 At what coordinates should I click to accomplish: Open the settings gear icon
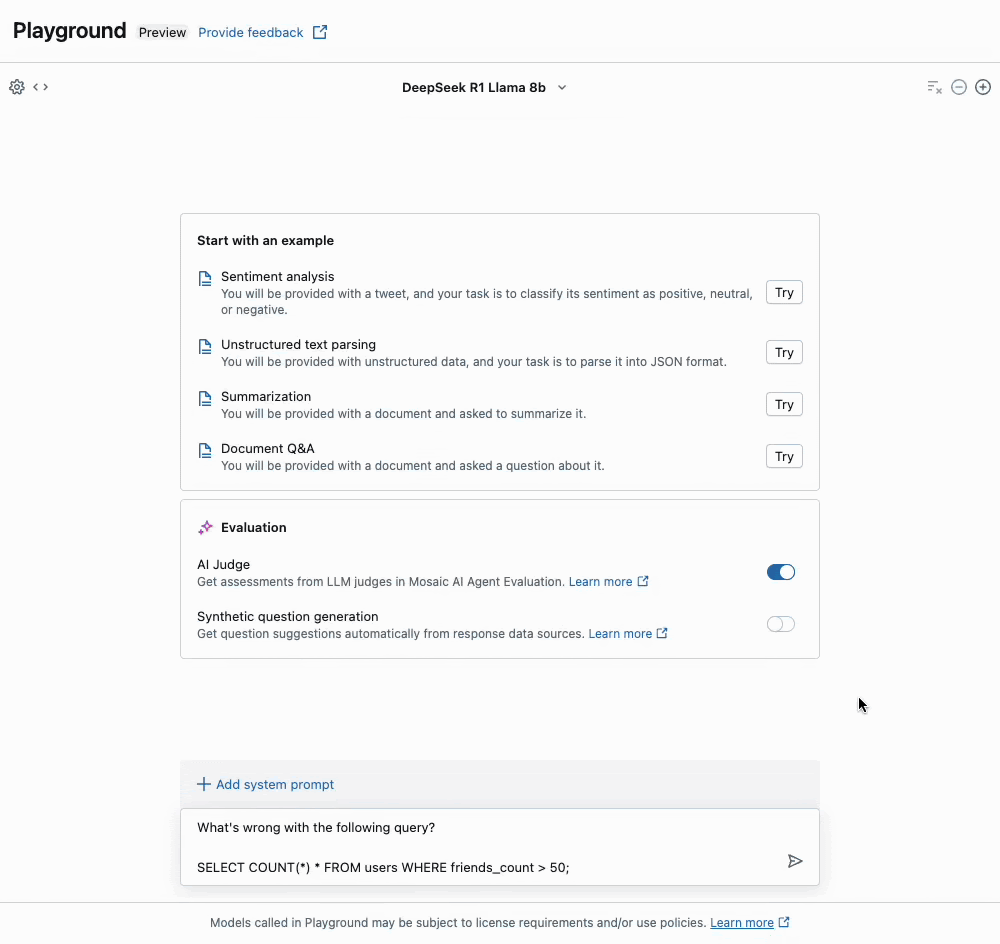[17, 87]
